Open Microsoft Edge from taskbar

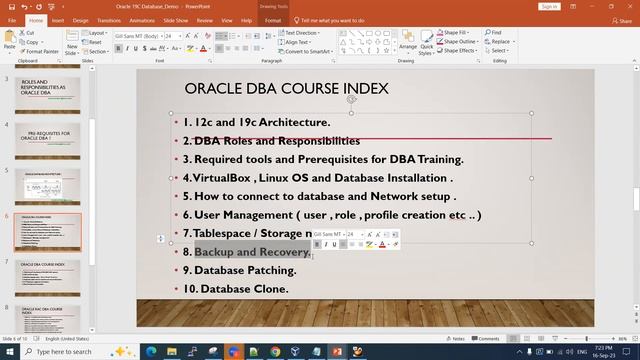point(151,351)
